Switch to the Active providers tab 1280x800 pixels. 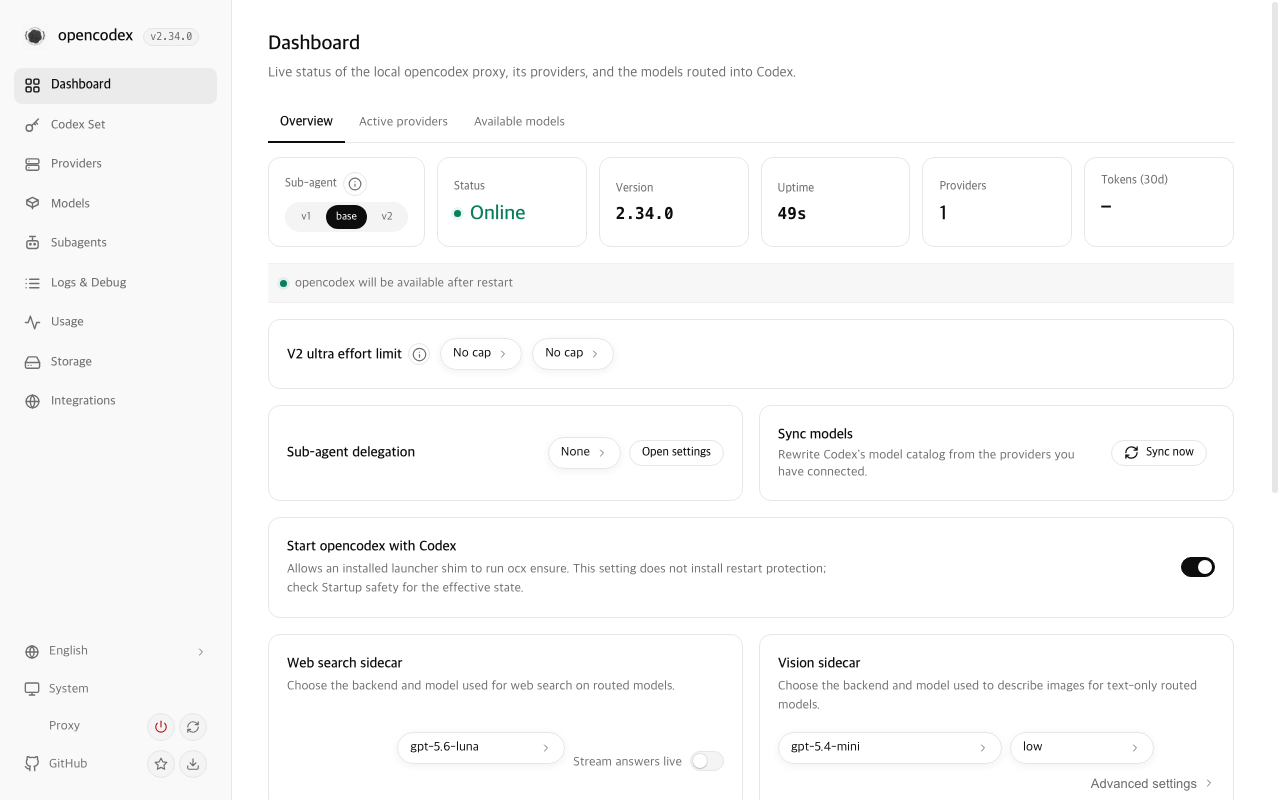point(403,122)
